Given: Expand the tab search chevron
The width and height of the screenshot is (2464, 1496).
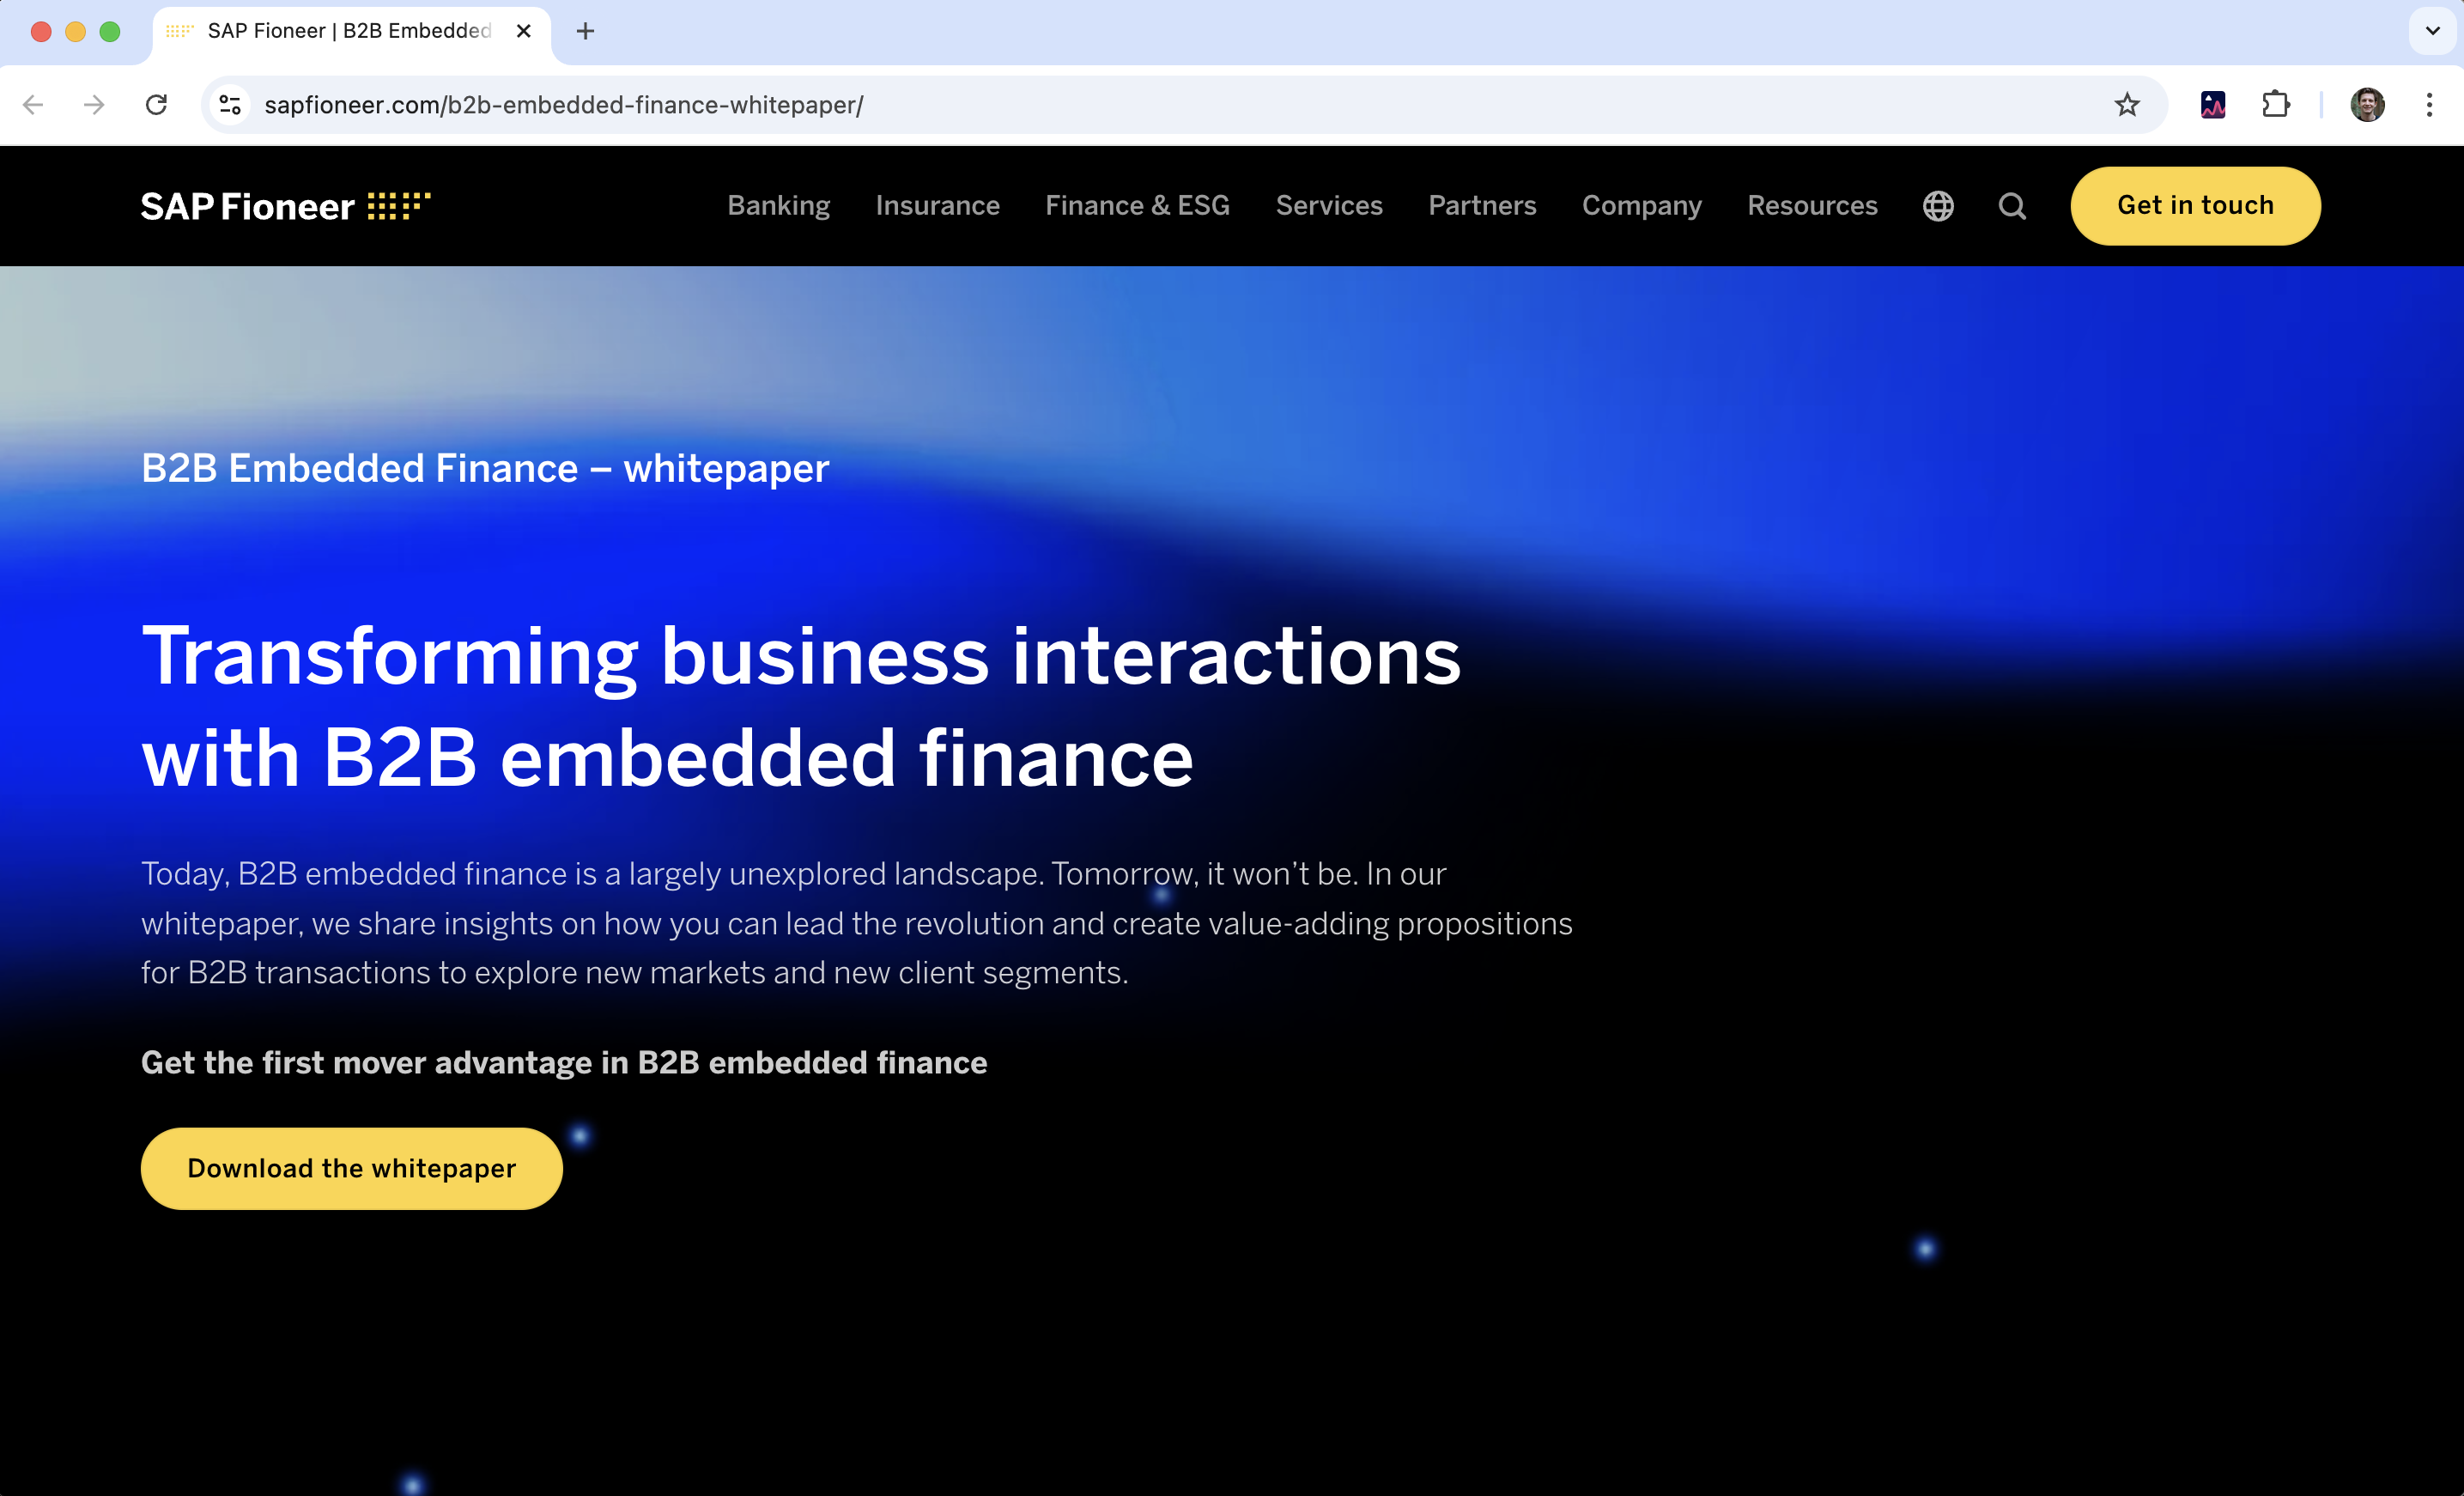Looking at the screenshot, I should (x=2433, y=31).
